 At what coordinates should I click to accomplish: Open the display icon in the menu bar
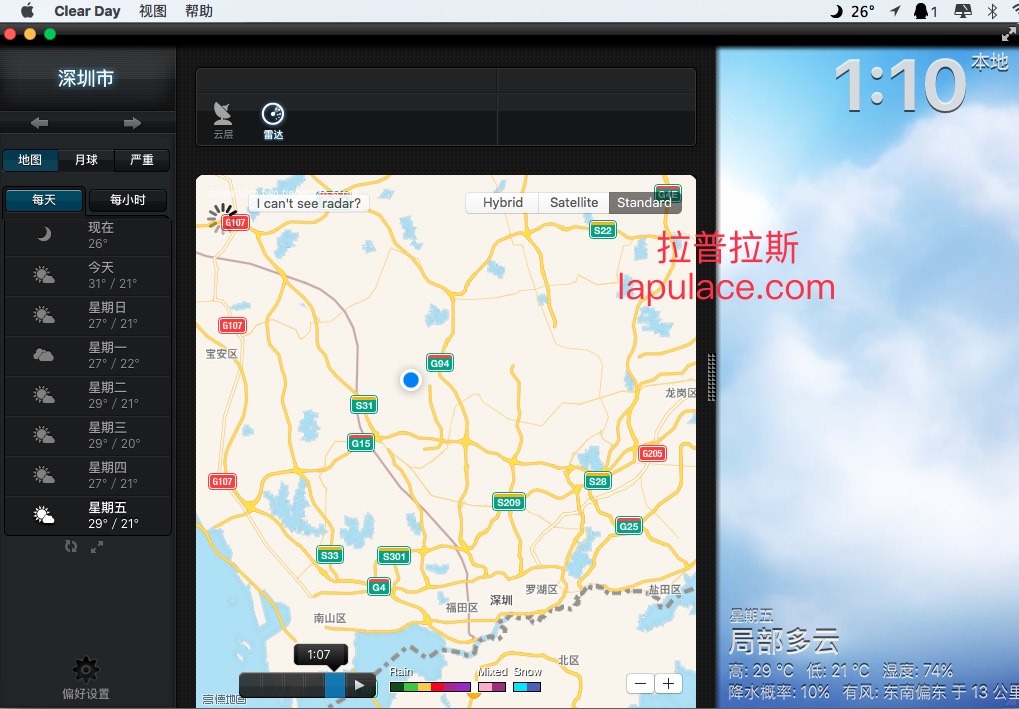(962, 11)
